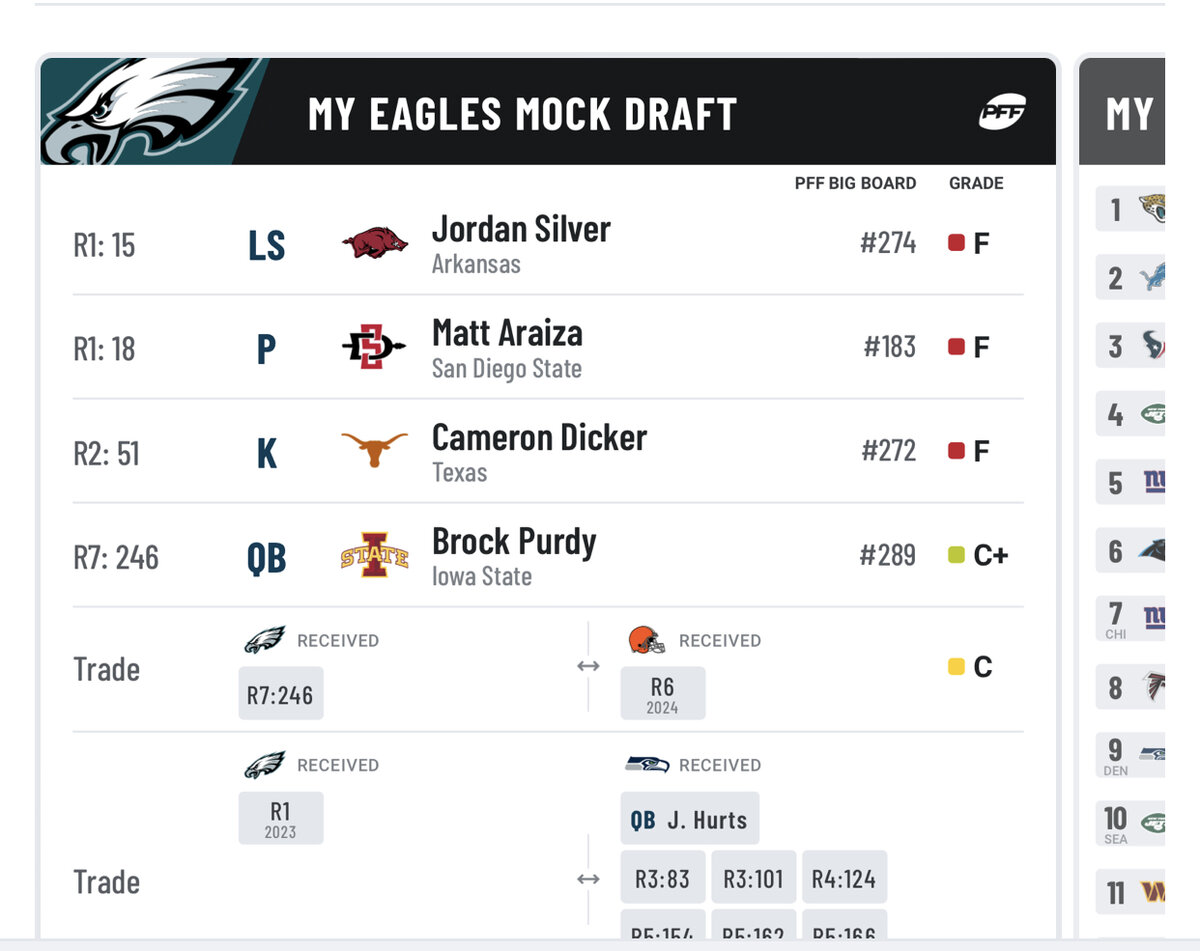
Task: Click the Iowa State logo
Action: pos(374,555)
